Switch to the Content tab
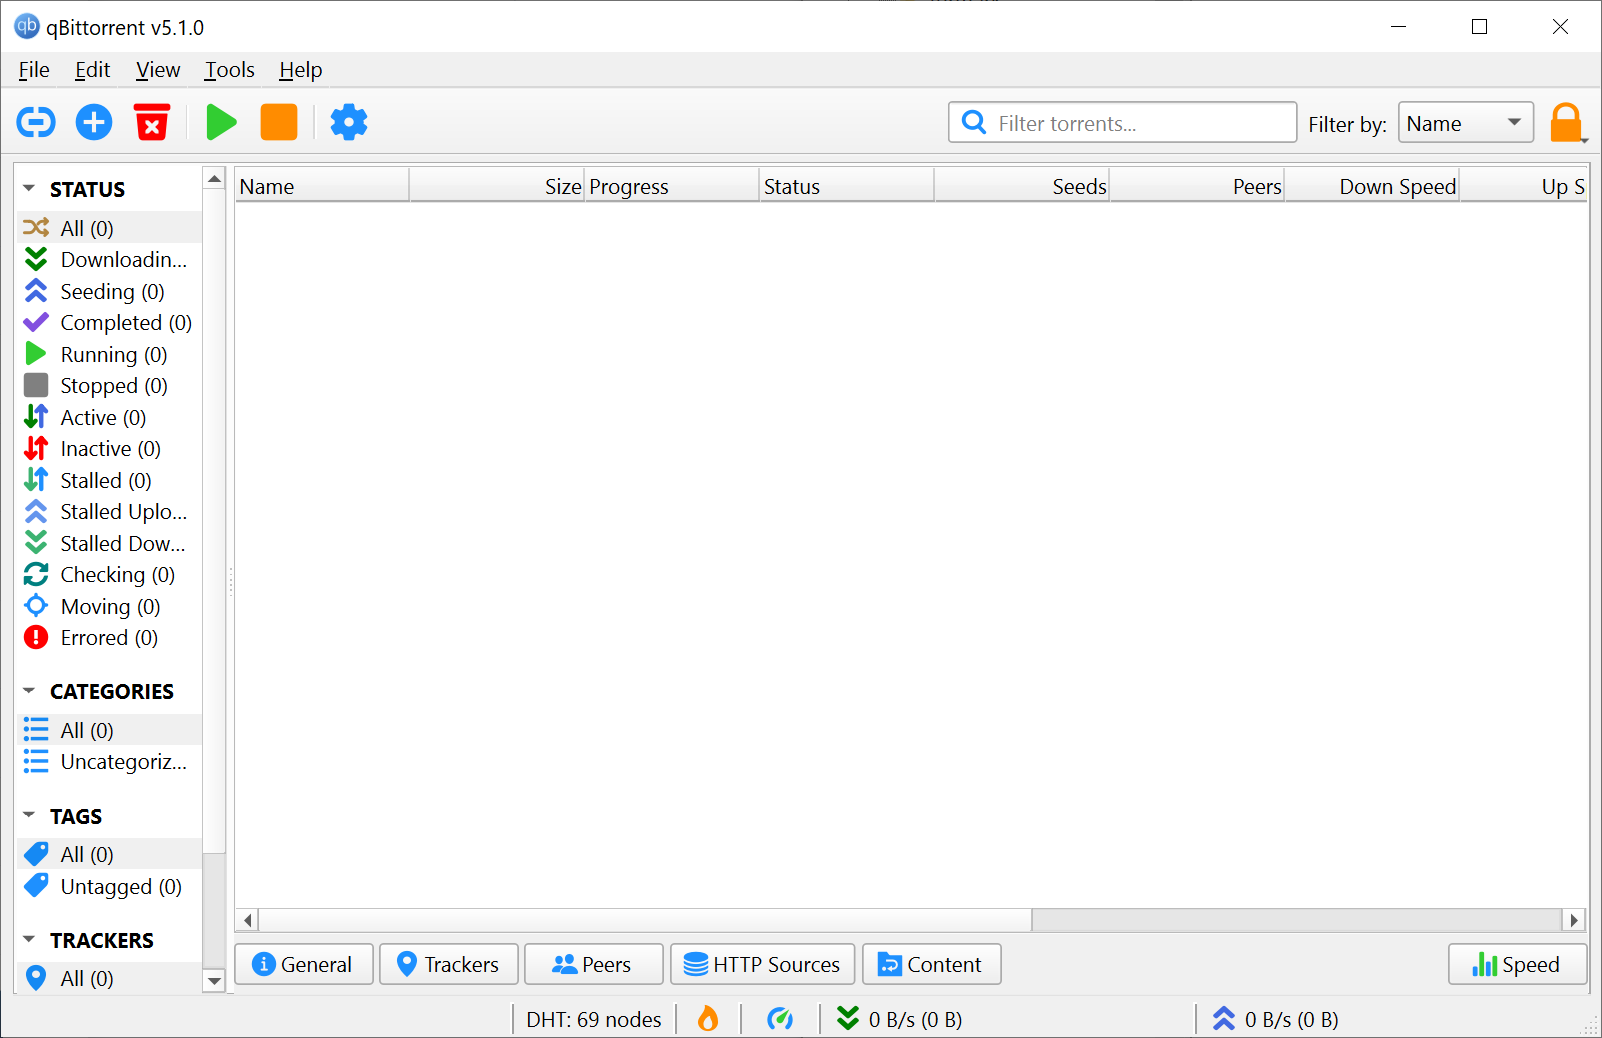 pos(932,964)
